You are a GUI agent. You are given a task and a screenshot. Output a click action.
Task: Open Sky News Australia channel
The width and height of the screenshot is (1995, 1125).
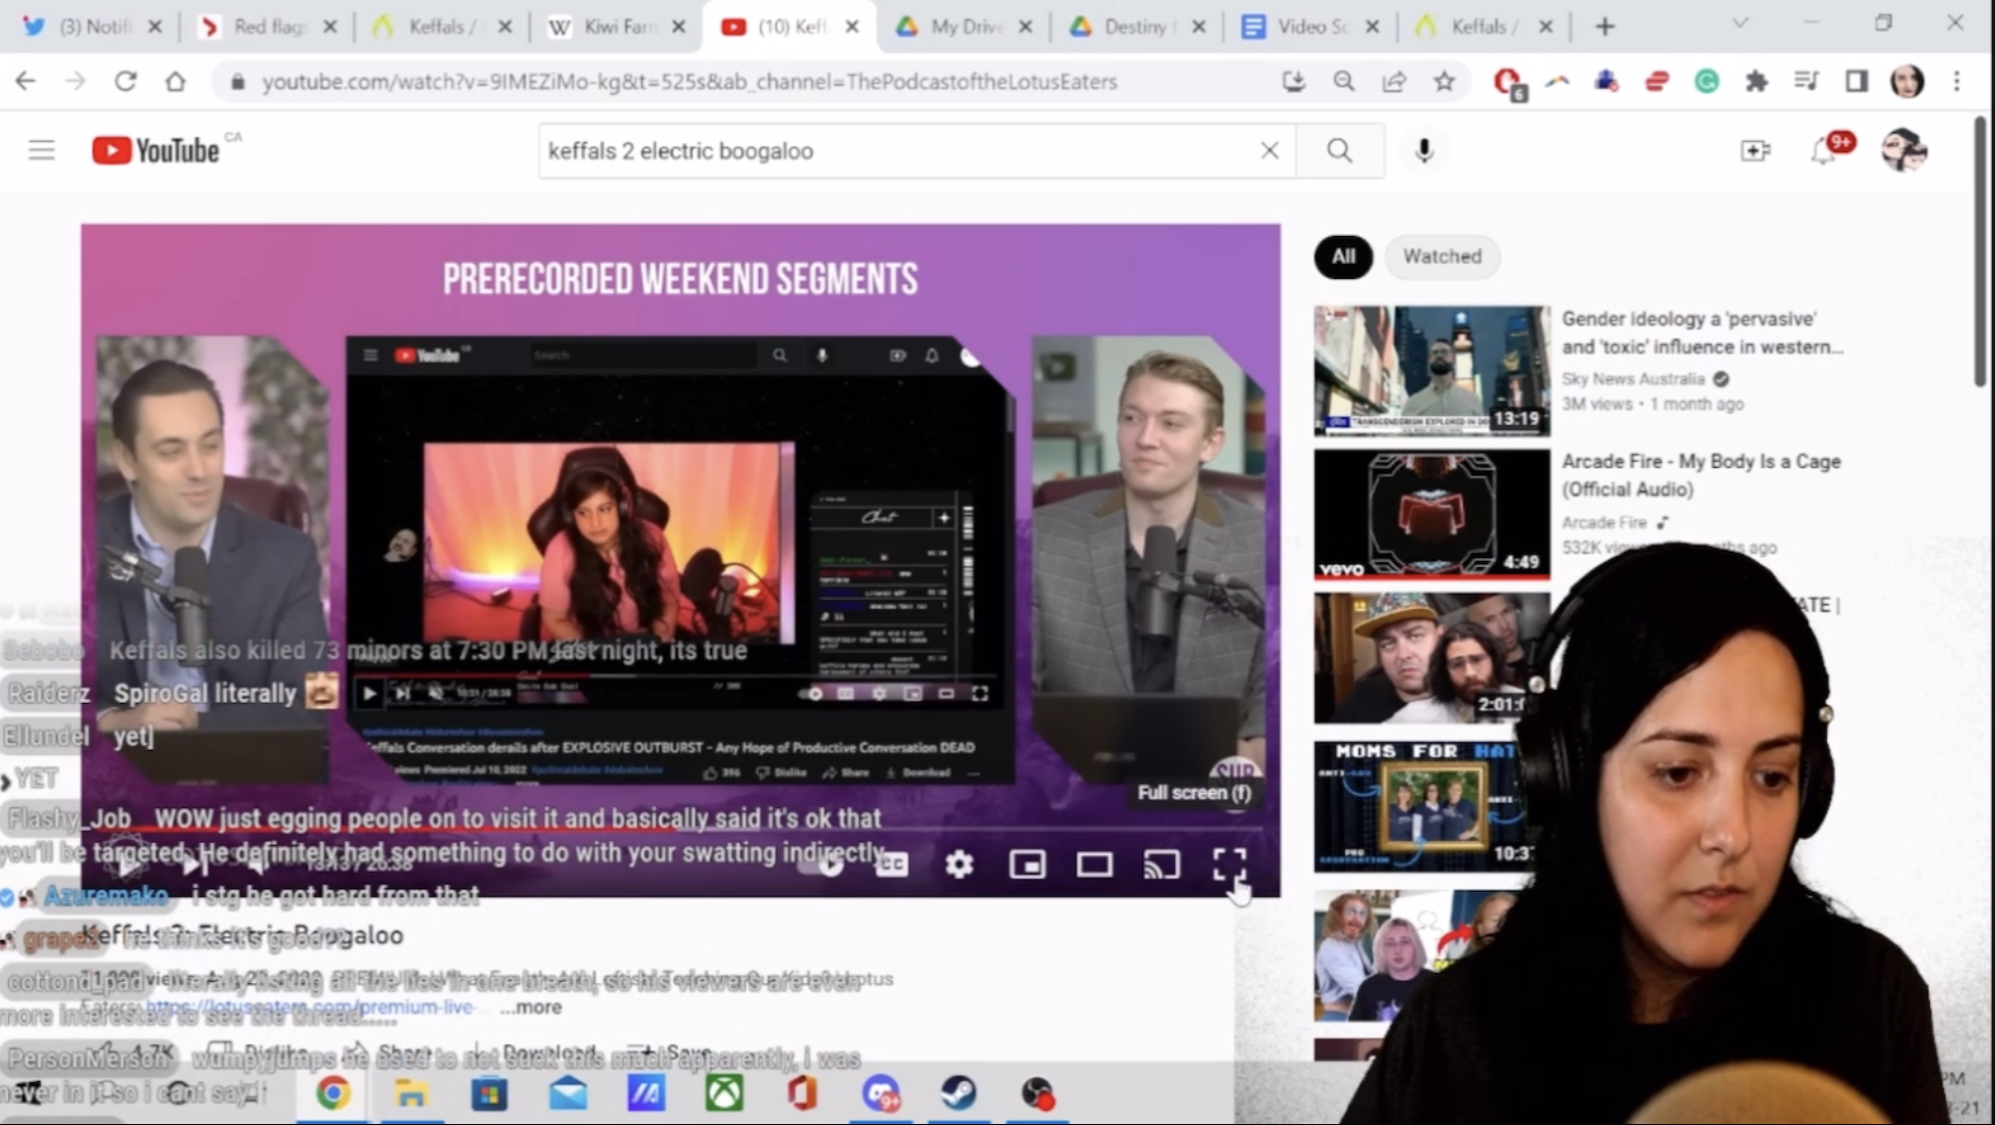[x=1633, y=379]
